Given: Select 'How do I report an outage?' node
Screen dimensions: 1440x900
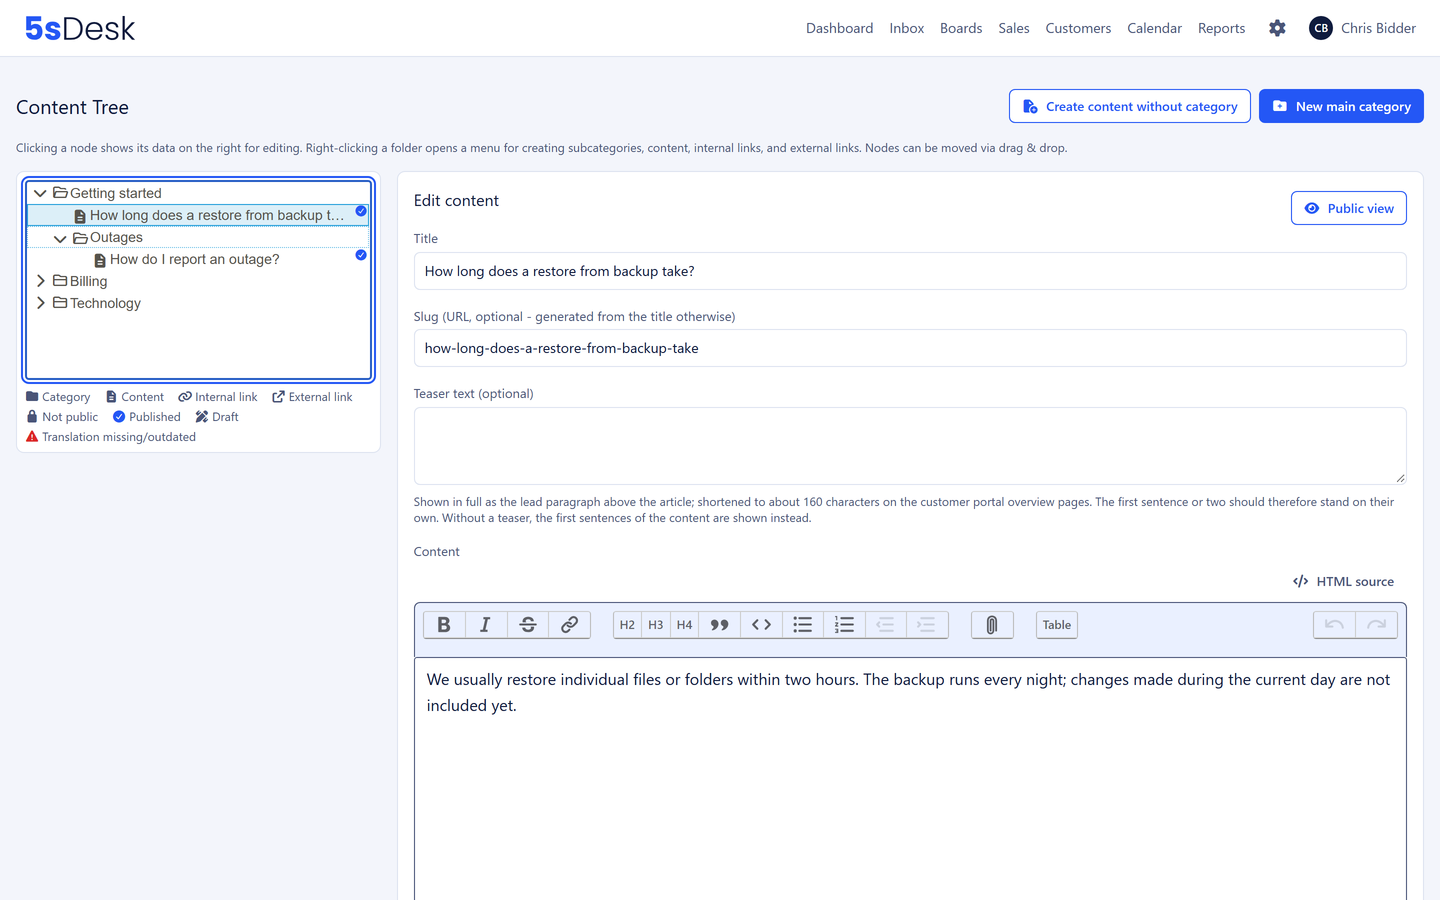Looking at the screenshot, I should coord(198,259).
